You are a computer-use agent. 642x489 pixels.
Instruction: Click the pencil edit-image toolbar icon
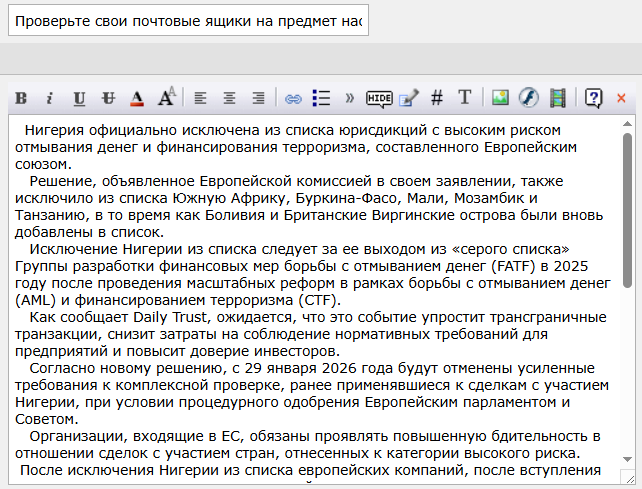[x=409, y=98]
